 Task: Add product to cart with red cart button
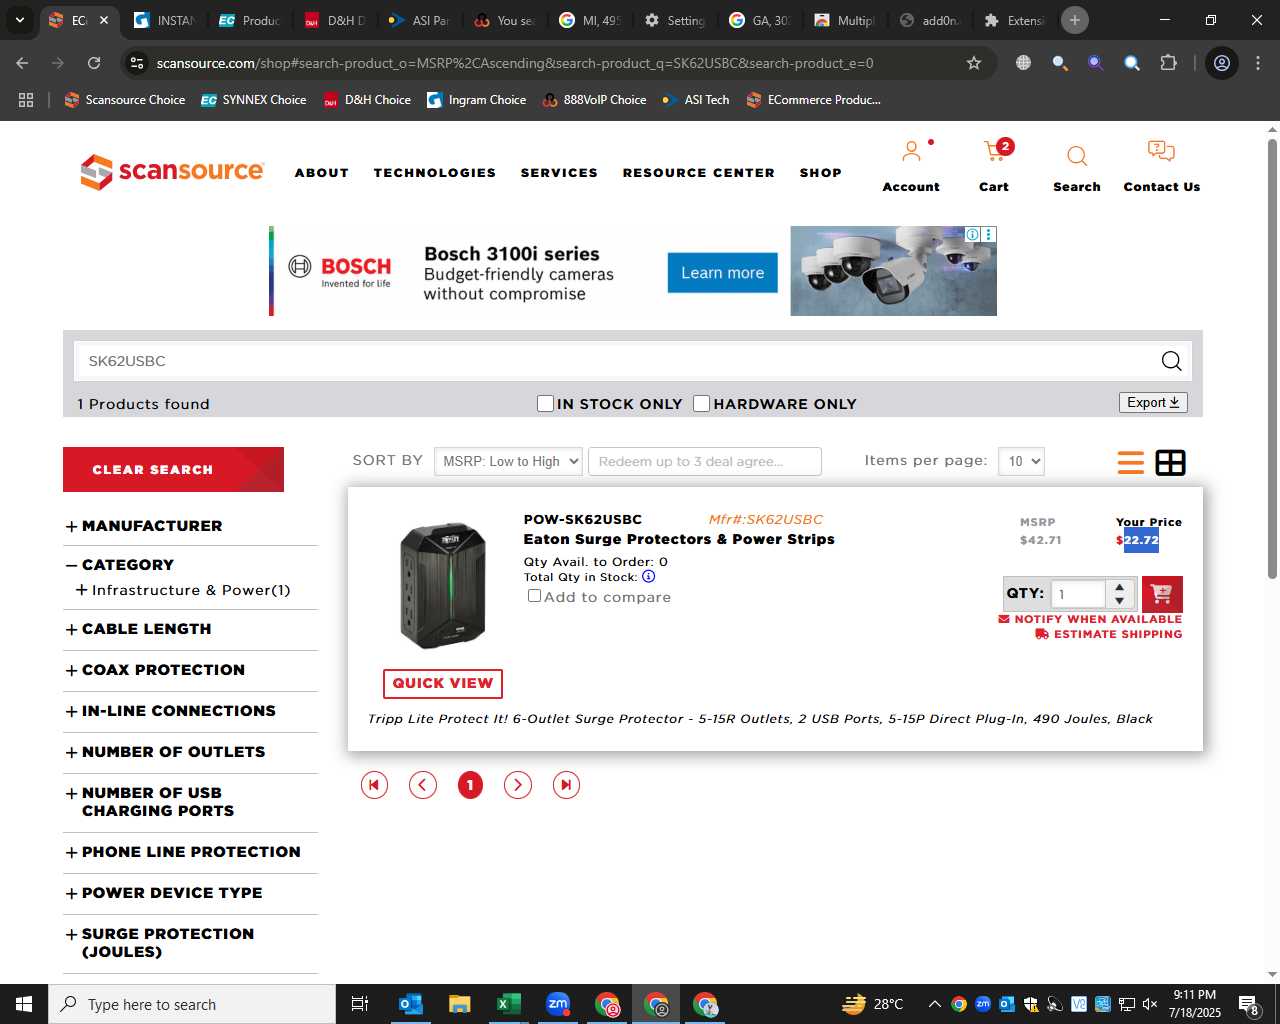(1161, 594)
